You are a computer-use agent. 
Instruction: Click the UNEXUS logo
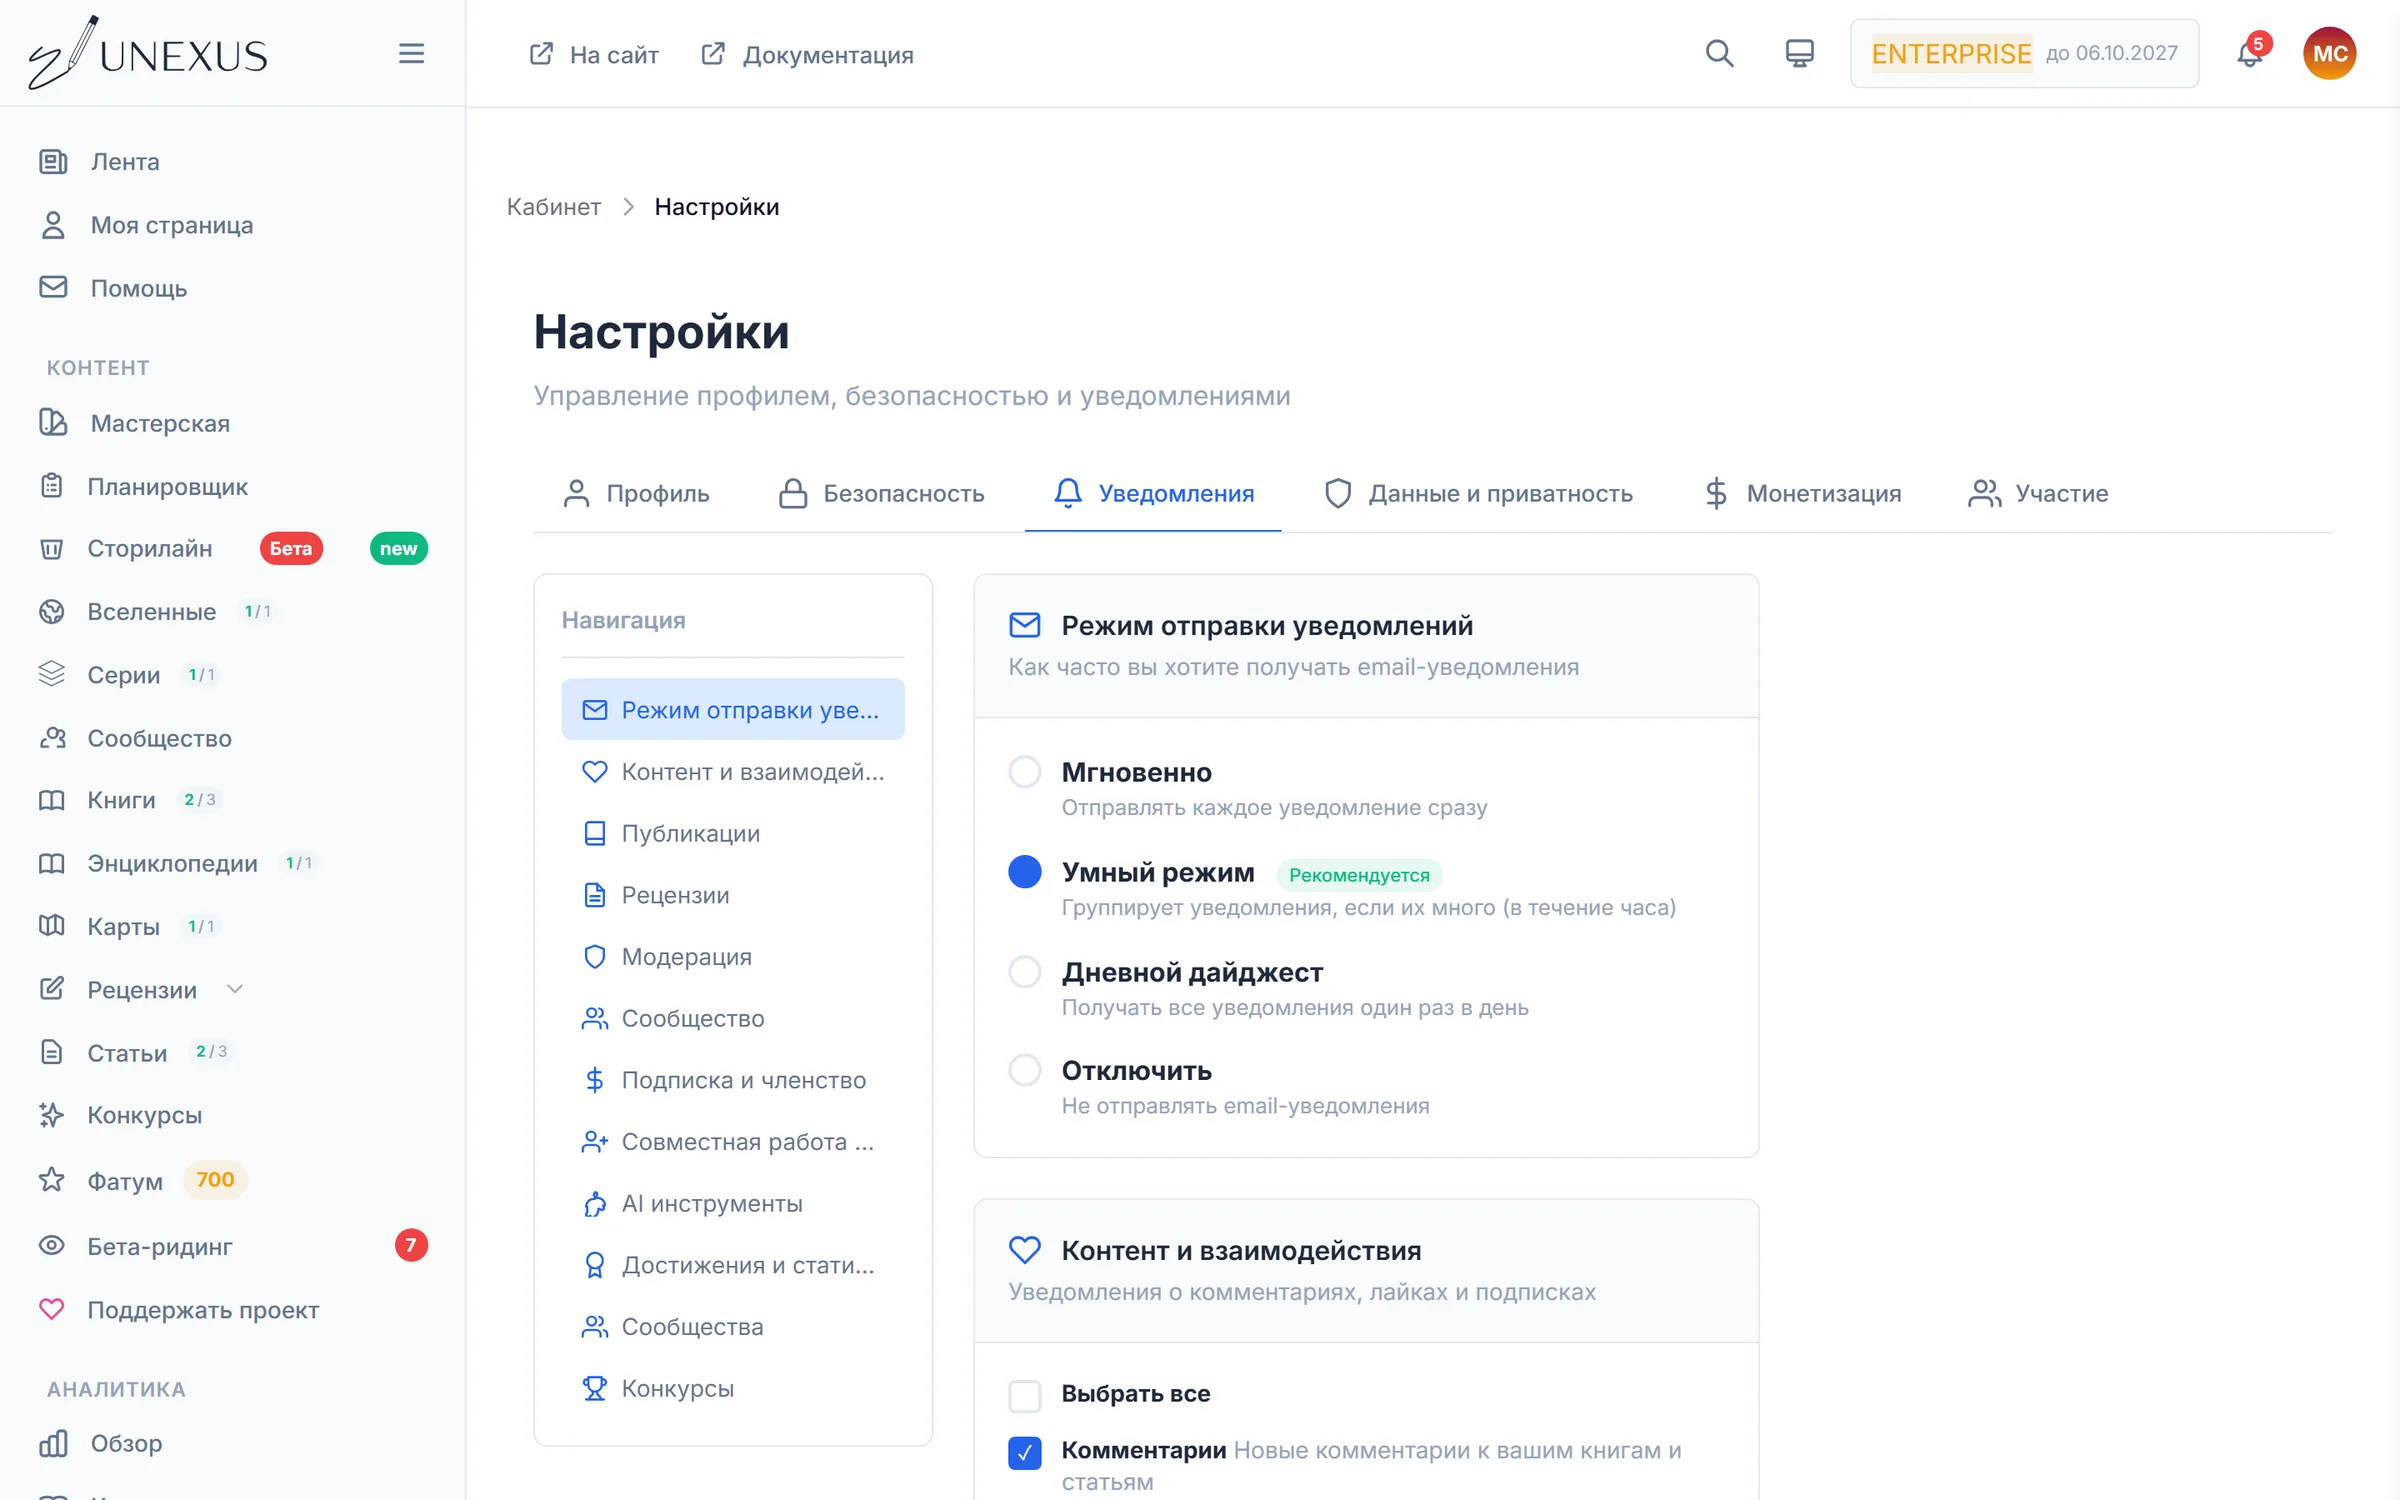tap(148, 53)
